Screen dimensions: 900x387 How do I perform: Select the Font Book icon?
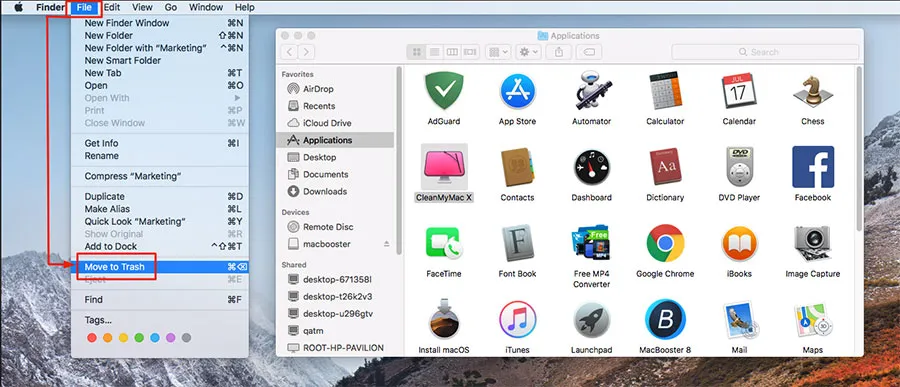pyautogui.click(x=518, y=243)
